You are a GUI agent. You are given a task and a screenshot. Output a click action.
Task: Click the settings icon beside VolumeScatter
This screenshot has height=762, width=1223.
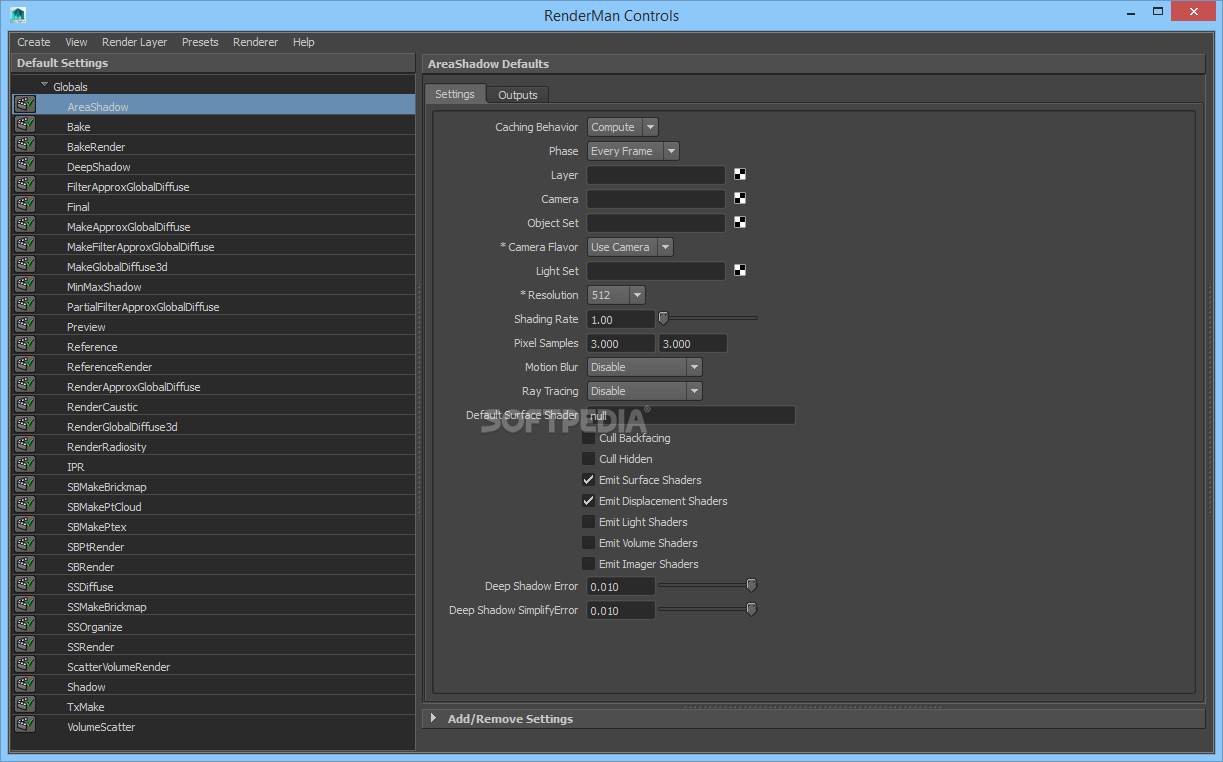click(x=25, y=724)
